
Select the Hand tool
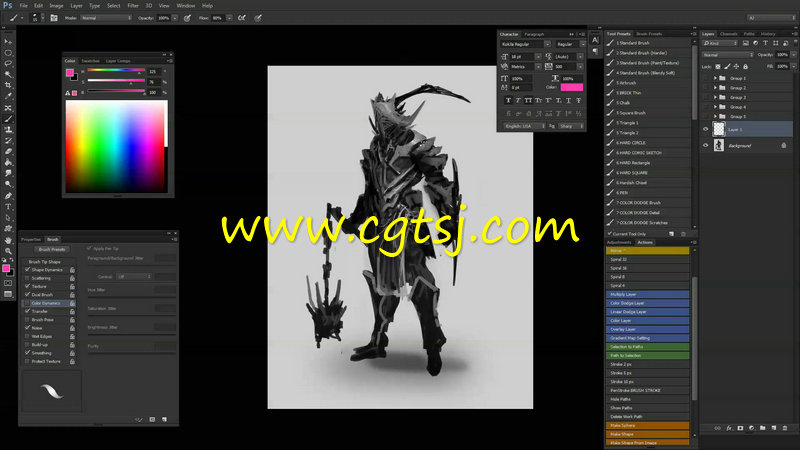tap(8, 240)
